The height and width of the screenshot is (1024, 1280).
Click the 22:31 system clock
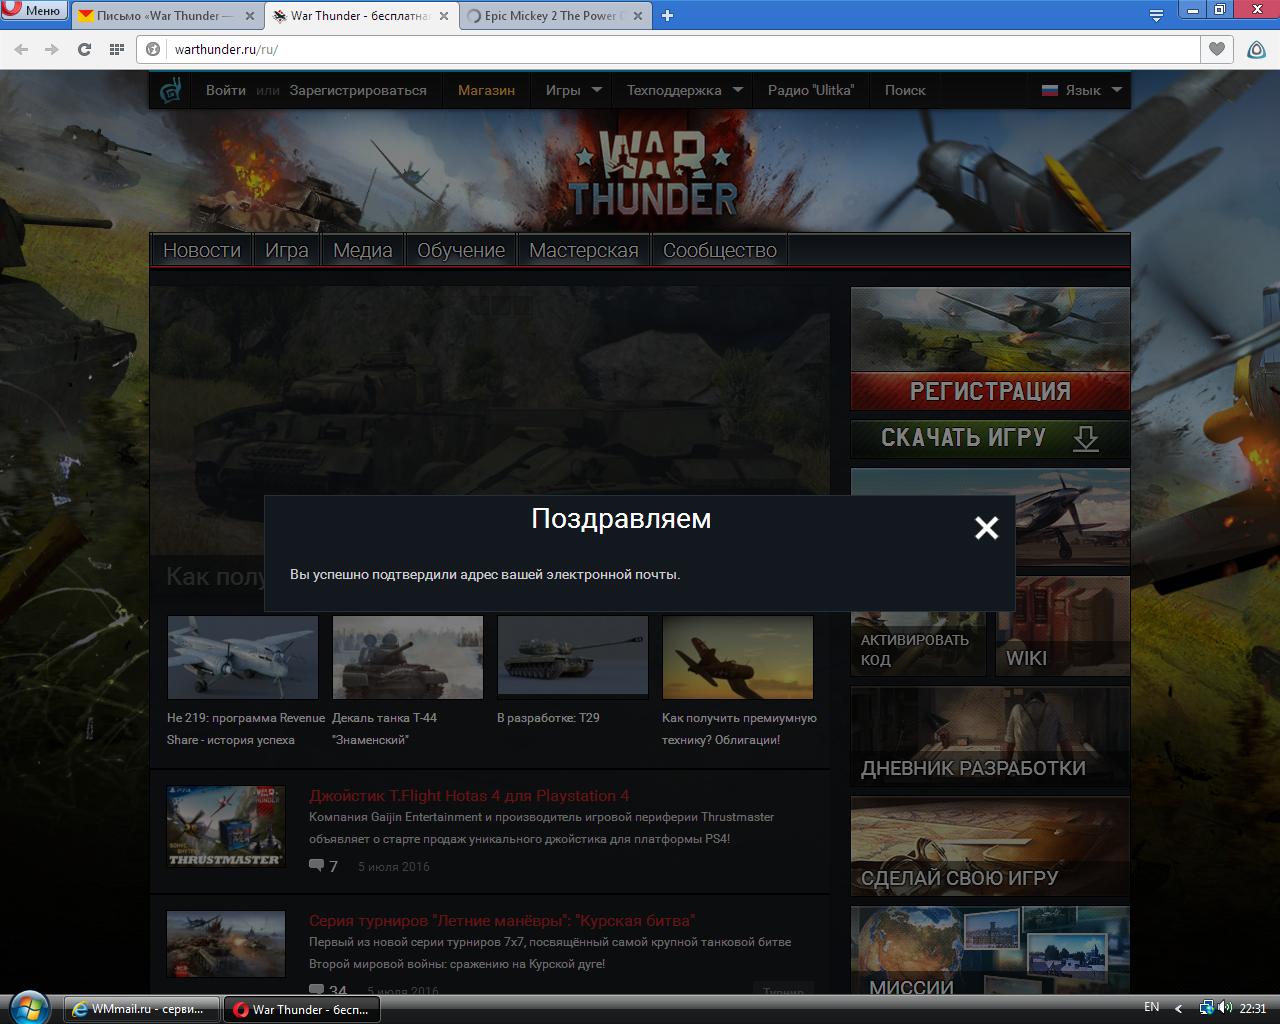1252,1009
